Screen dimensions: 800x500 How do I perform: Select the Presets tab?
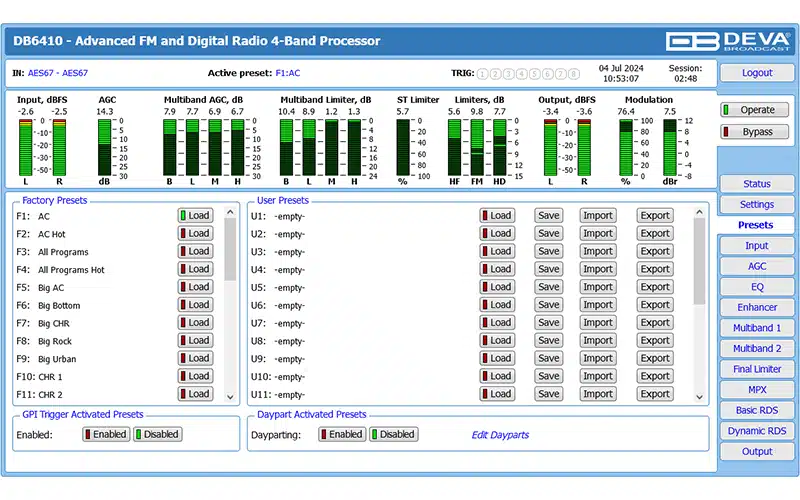pos(756,225)
